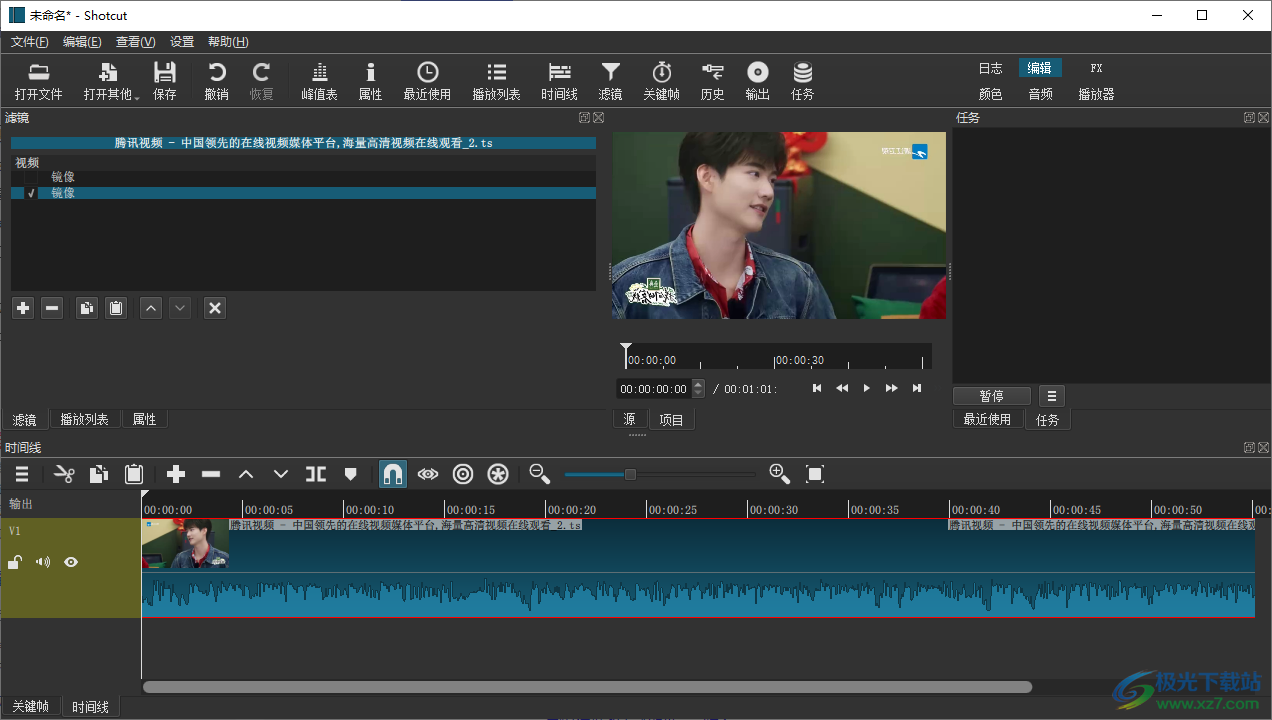Show 最近使用 recent files from toolbar

click(427, 81)
